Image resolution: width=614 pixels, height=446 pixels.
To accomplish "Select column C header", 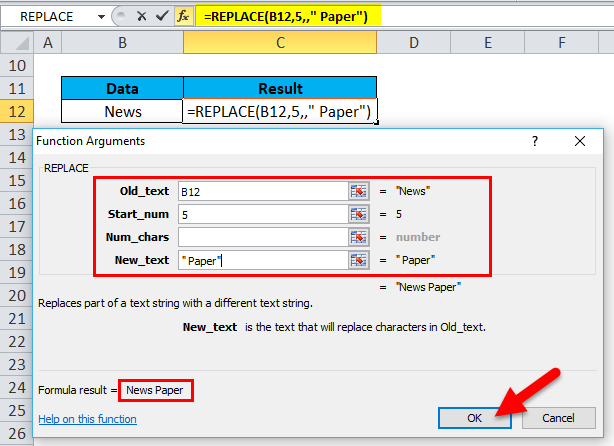I will [x=280, y=42].
